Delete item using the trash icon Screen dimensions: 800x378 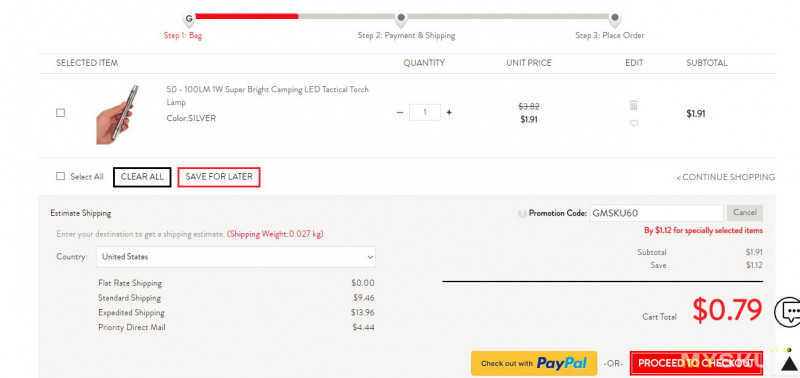(x=634, y=106)
